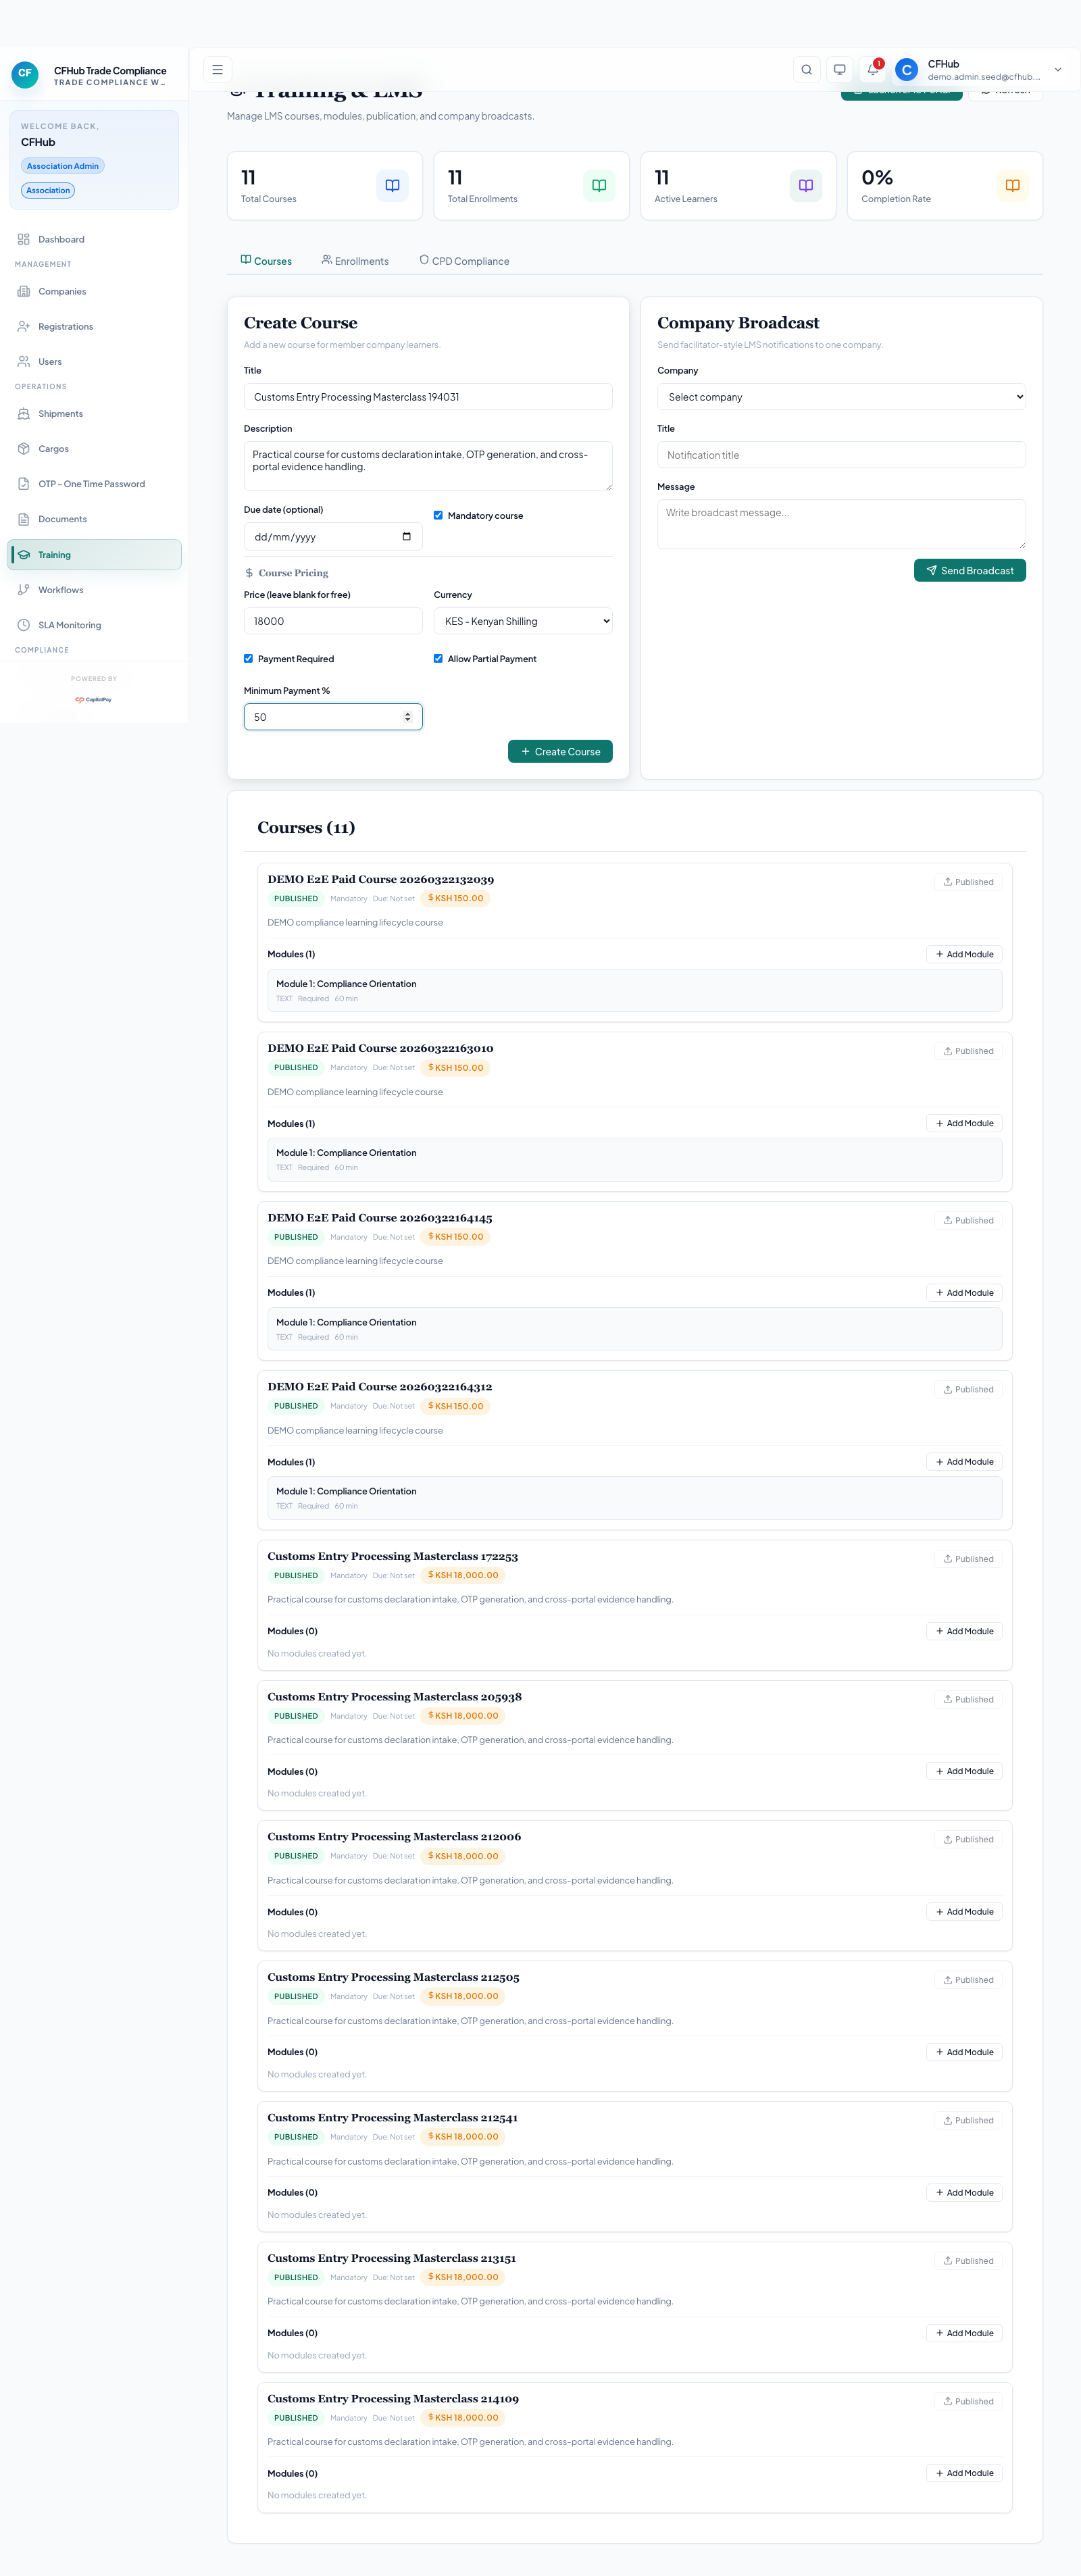The height and width of the screenshot is (2576, 1081).
Task: Click the monitor icon in the top bar
Action: 839,70
